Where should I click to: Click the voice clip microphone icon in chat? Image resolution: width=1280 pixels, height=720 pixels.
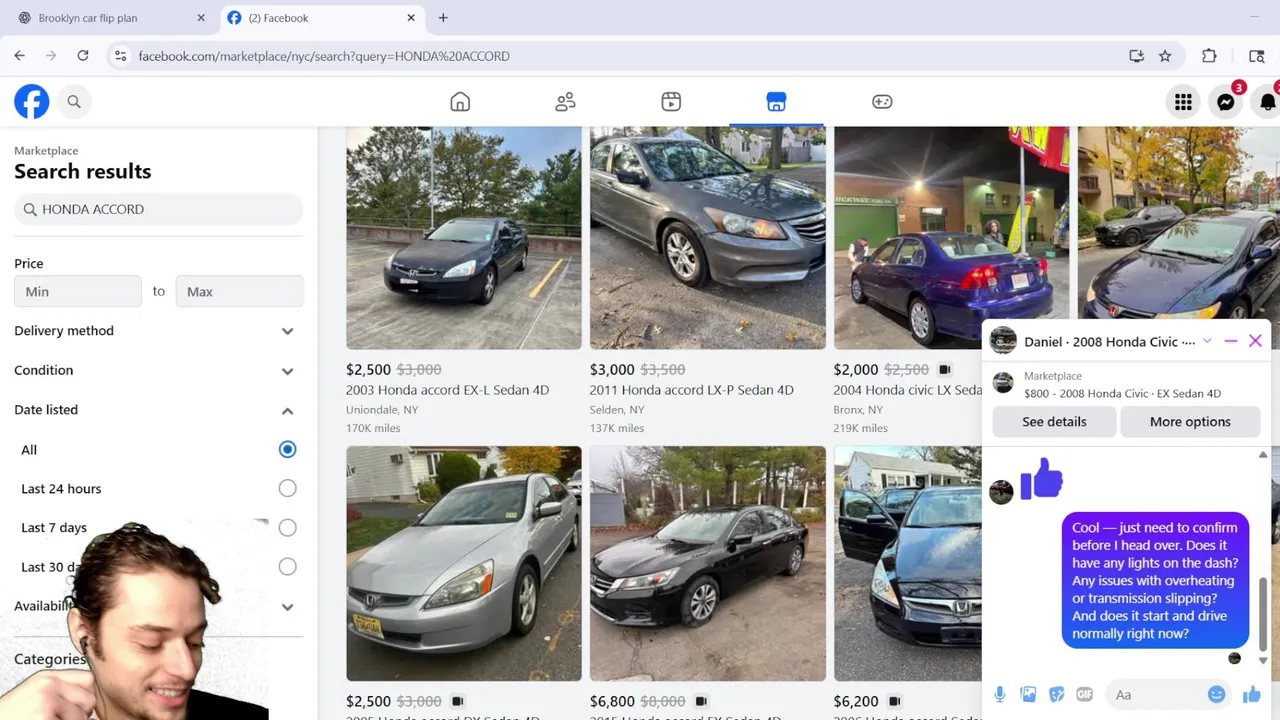(999, 695)
